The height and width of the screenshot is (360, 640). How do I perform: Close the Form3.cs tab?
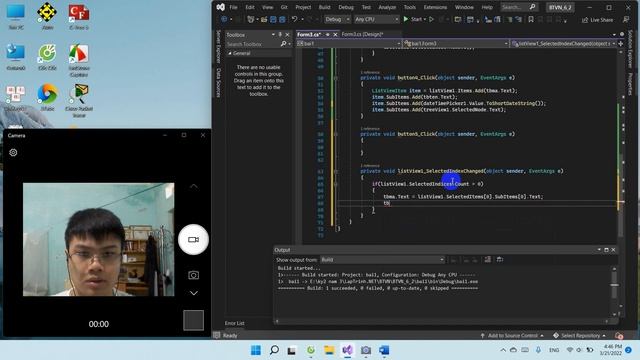coord(335,35)
